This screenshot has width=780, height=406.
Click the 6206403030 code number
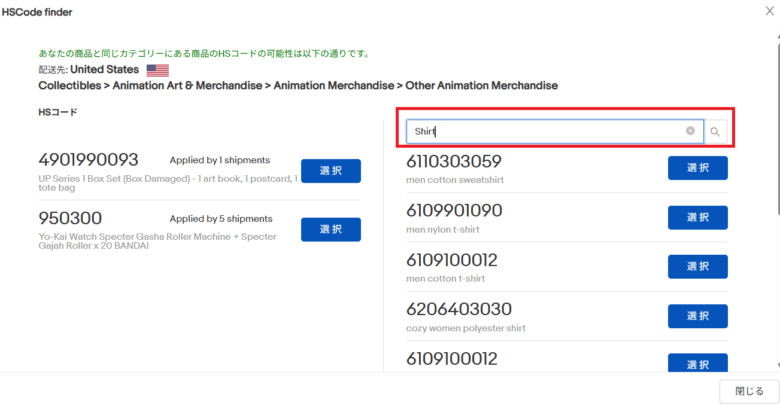click(459, 309)
